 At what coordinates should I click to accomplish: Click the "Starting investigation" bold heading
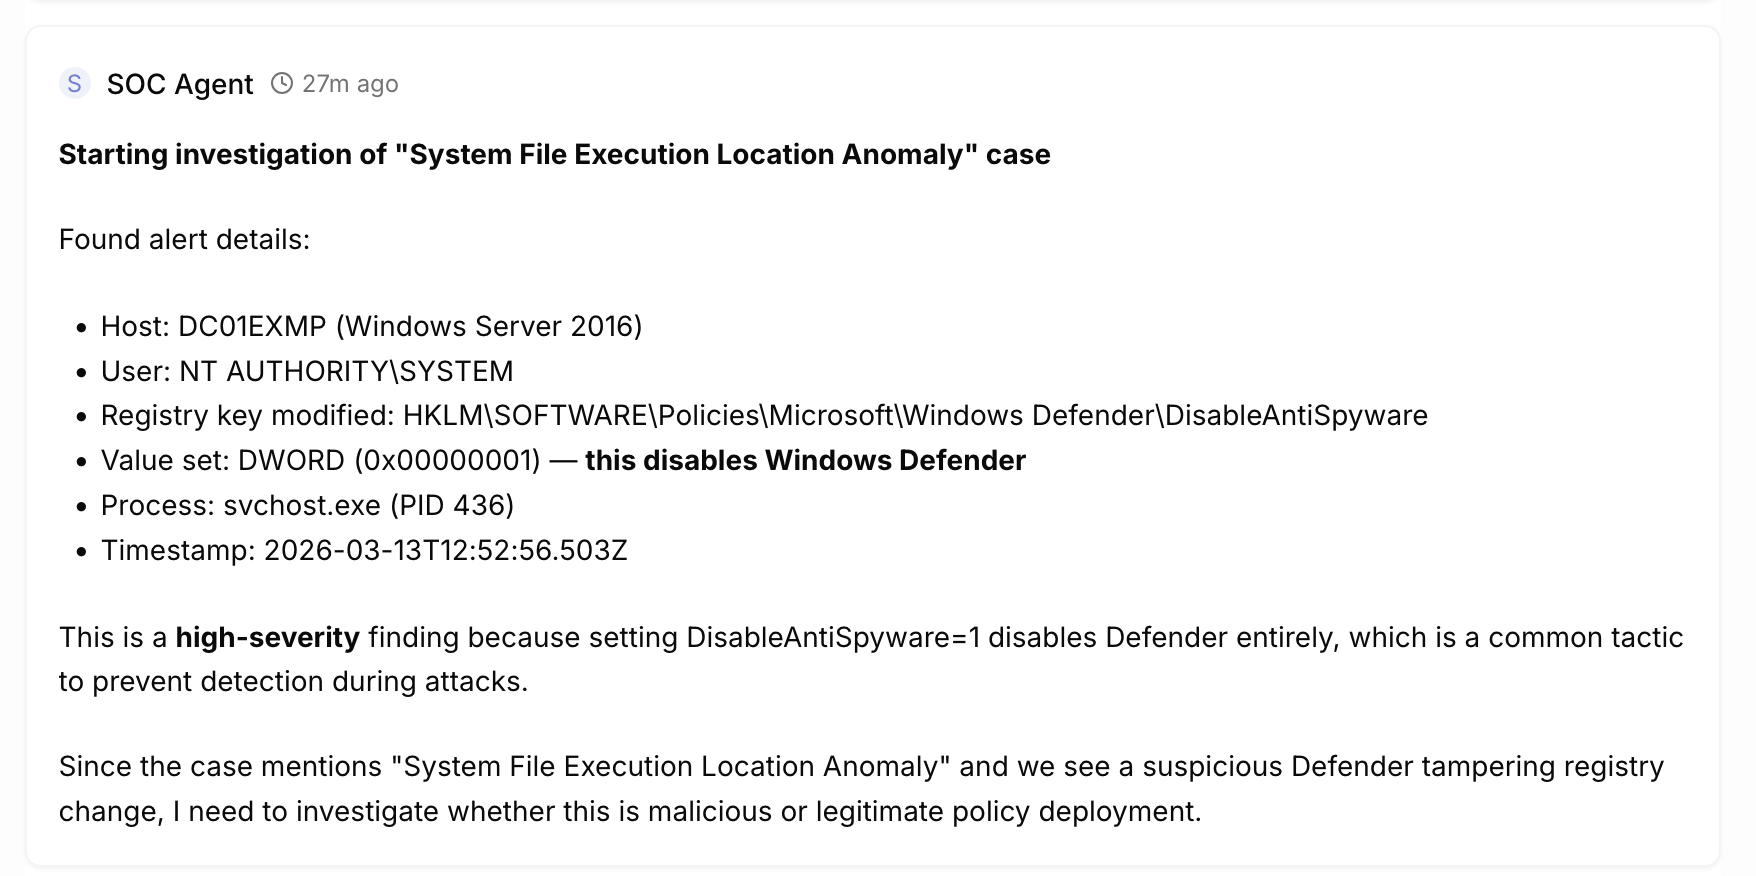(x=554, y=154)
